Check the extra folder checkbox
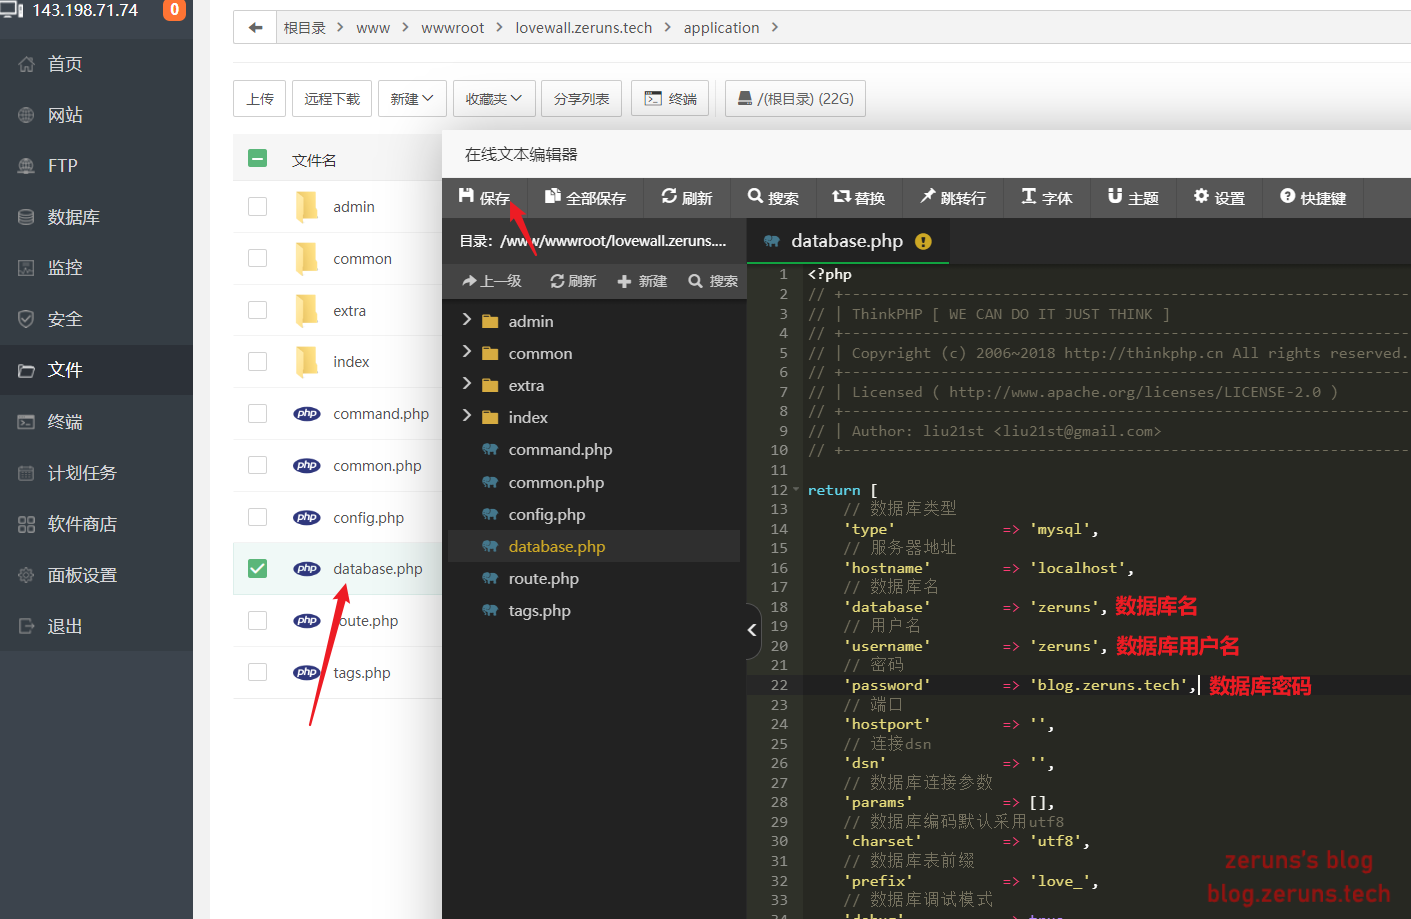This screenshot has width=1411, height=919. pos(257,310)
